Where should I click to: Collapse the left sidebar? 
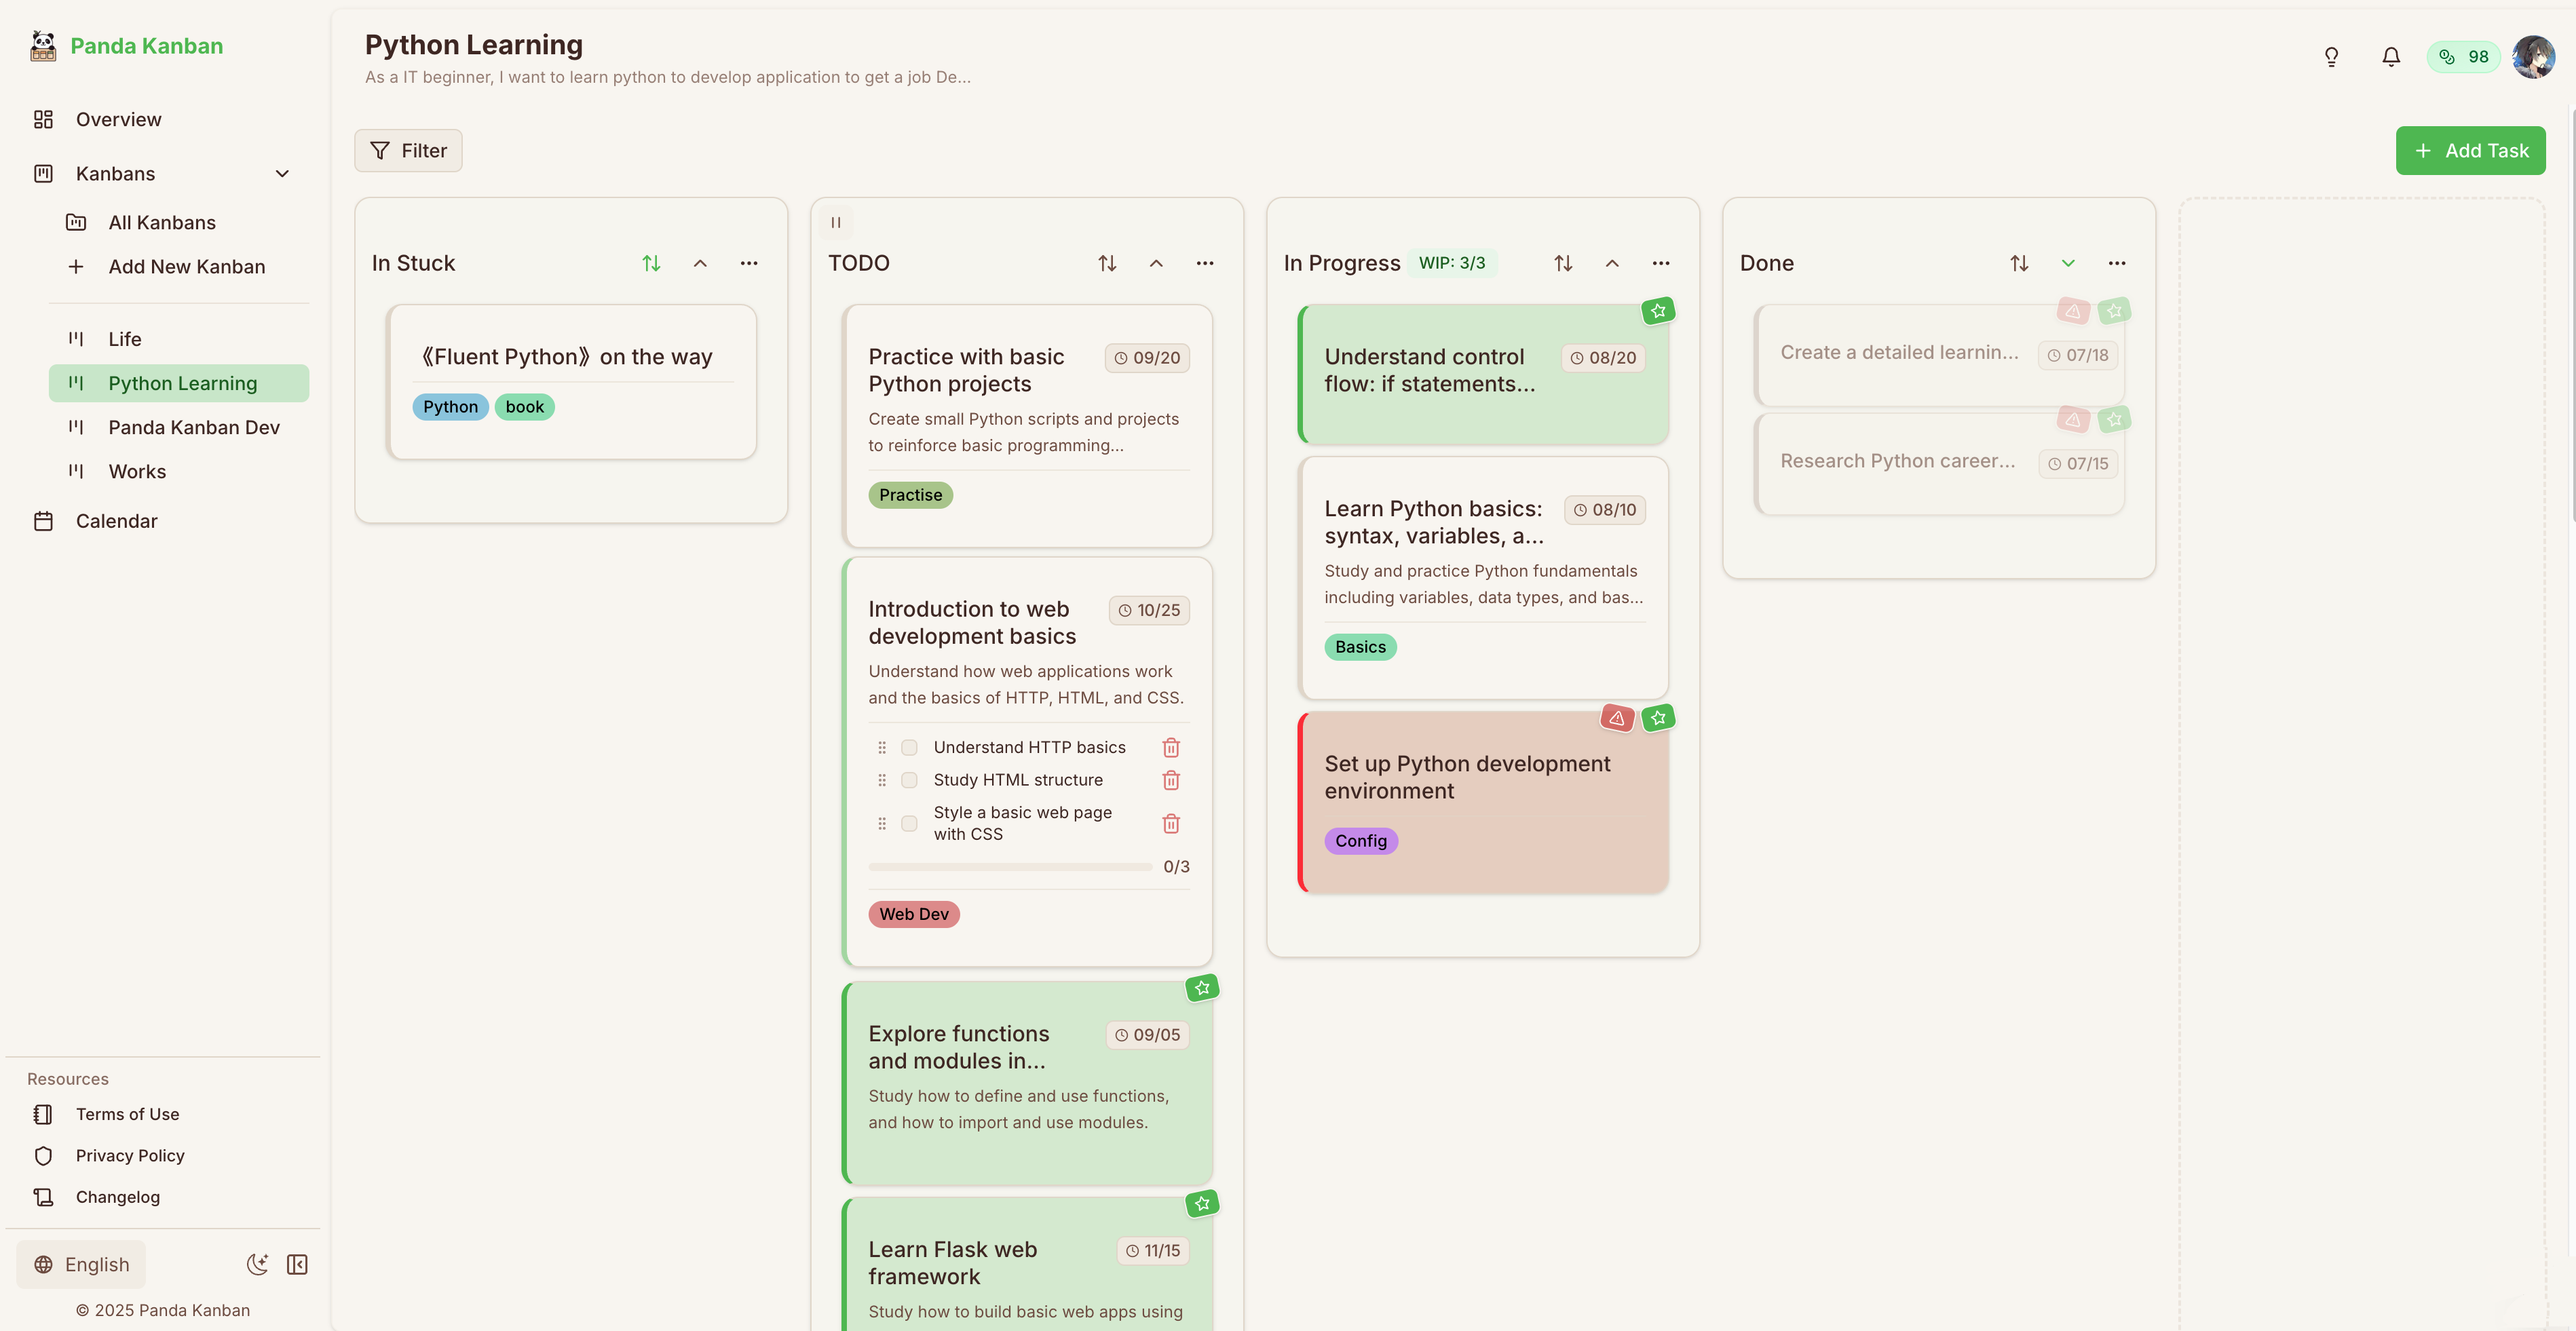coord(297,1264)
